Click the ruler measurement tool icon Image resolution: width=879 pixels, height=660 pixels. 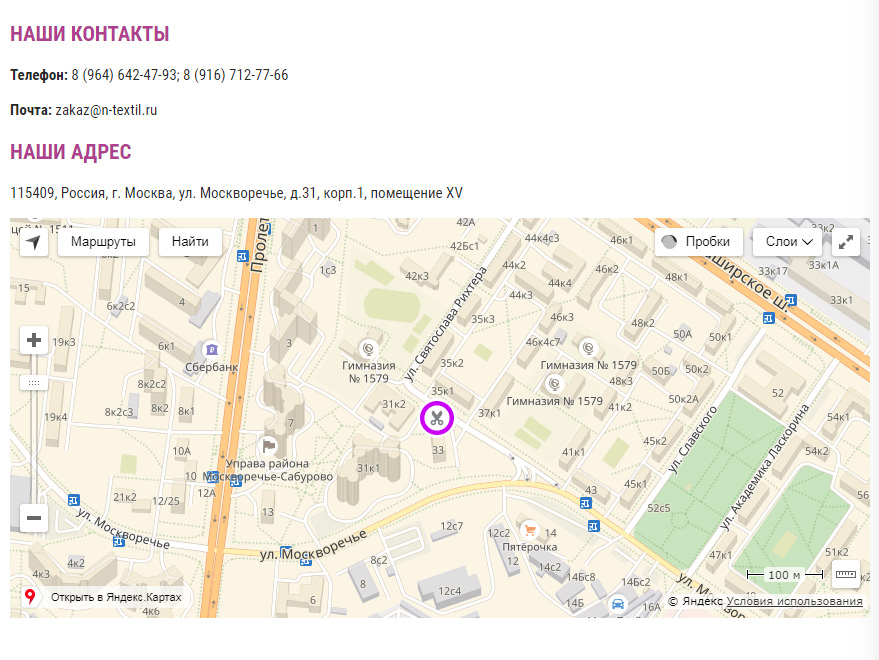tap(846, 574)
